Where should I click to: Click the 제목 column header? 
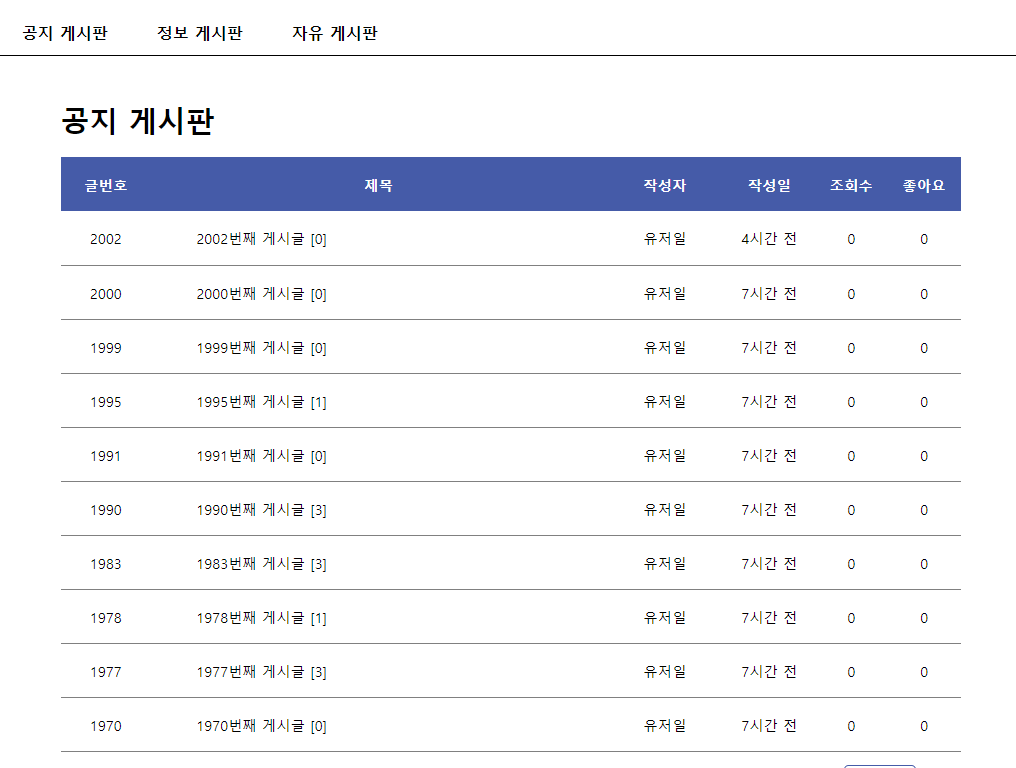[378, 185]
